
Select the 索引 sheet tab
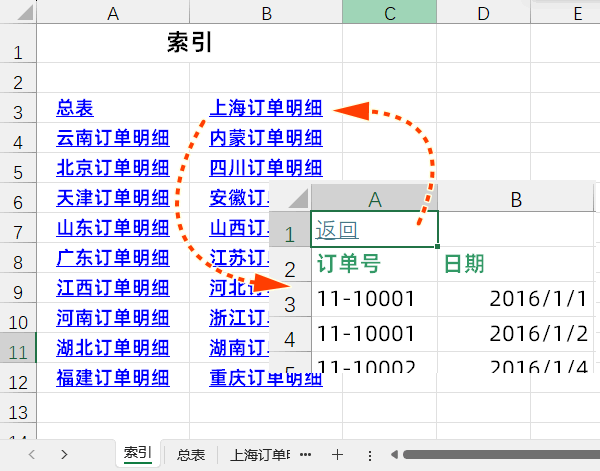pos(138,454)
